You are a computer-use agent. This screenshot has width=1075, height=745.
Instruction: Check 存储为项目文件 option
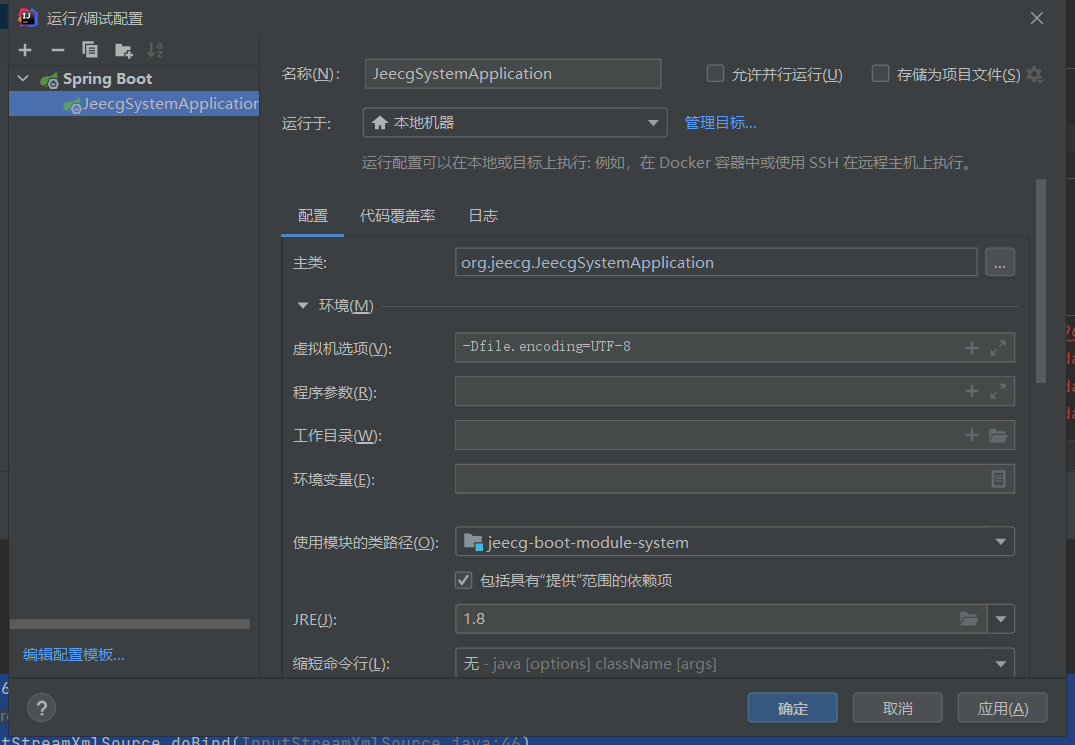(879, 73)
